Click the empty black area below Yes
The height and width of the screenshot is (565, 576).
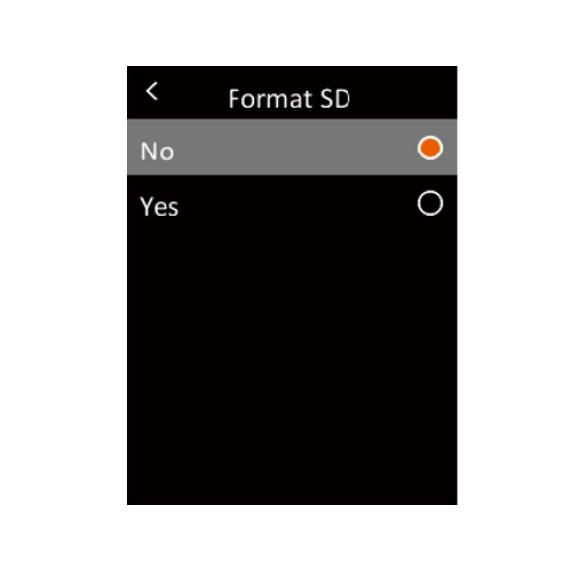(x=292, y=367)
